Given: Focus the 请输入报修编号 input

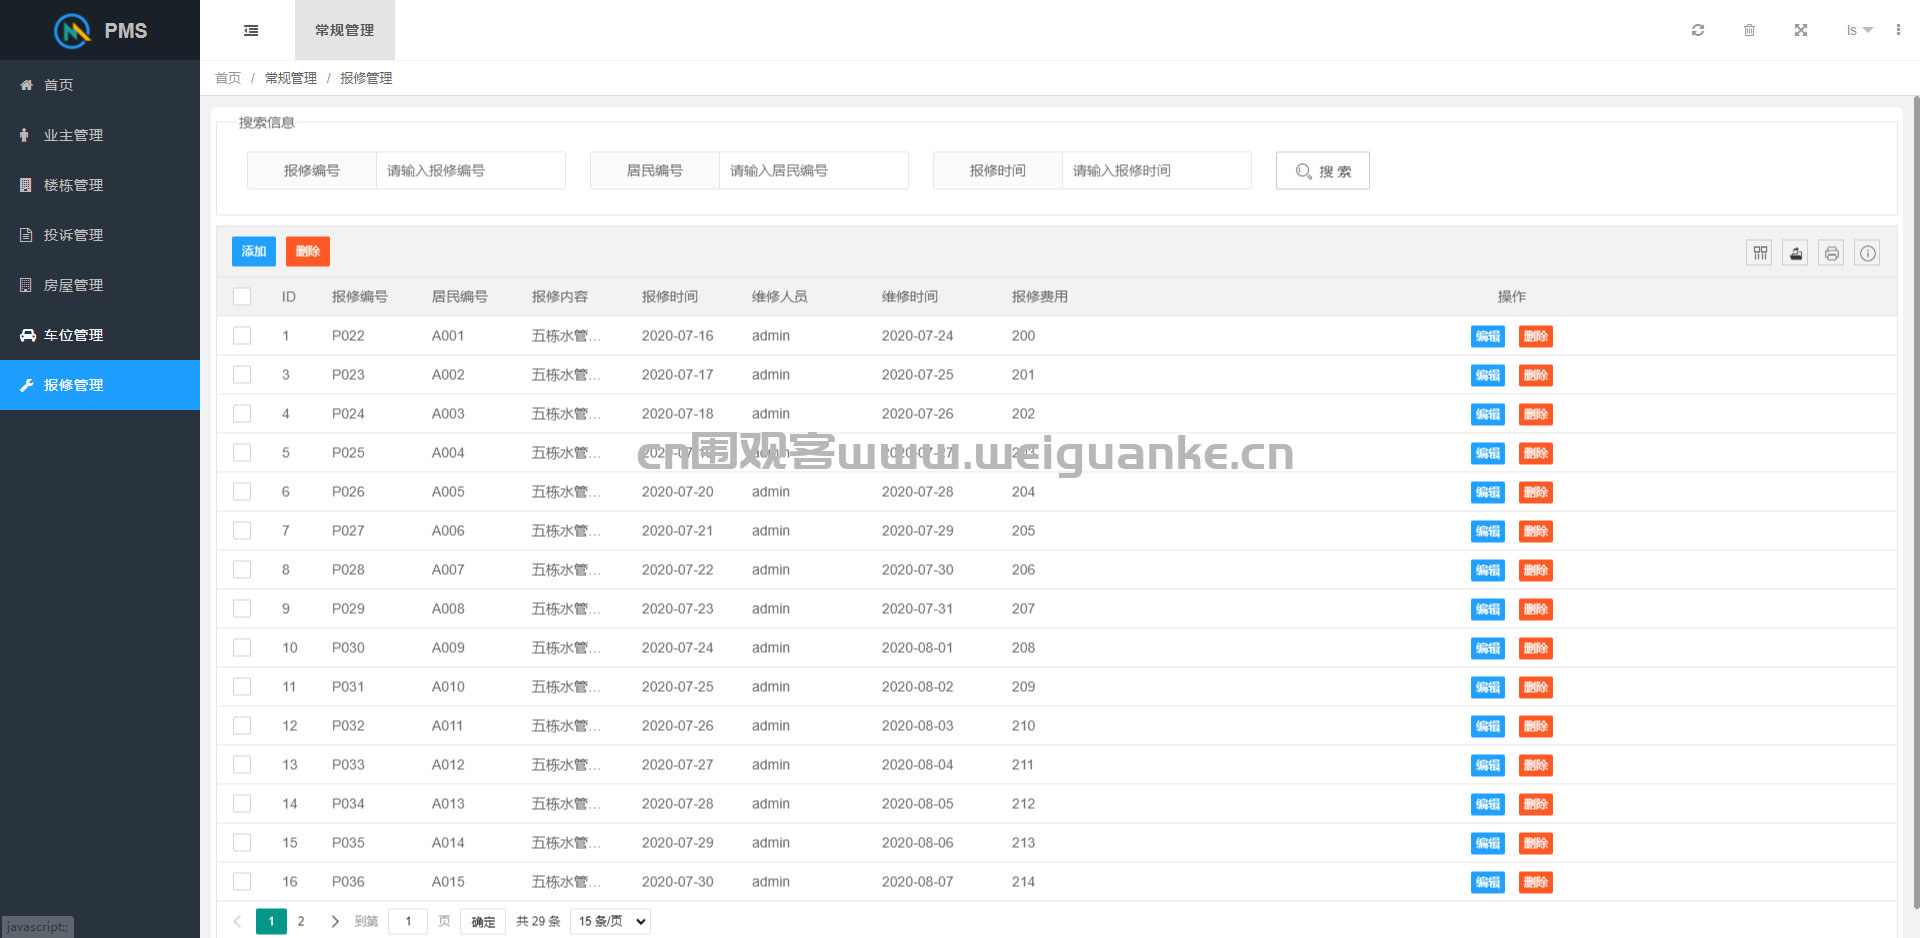Looking at the screenshot, I should [x=471, y=171].
